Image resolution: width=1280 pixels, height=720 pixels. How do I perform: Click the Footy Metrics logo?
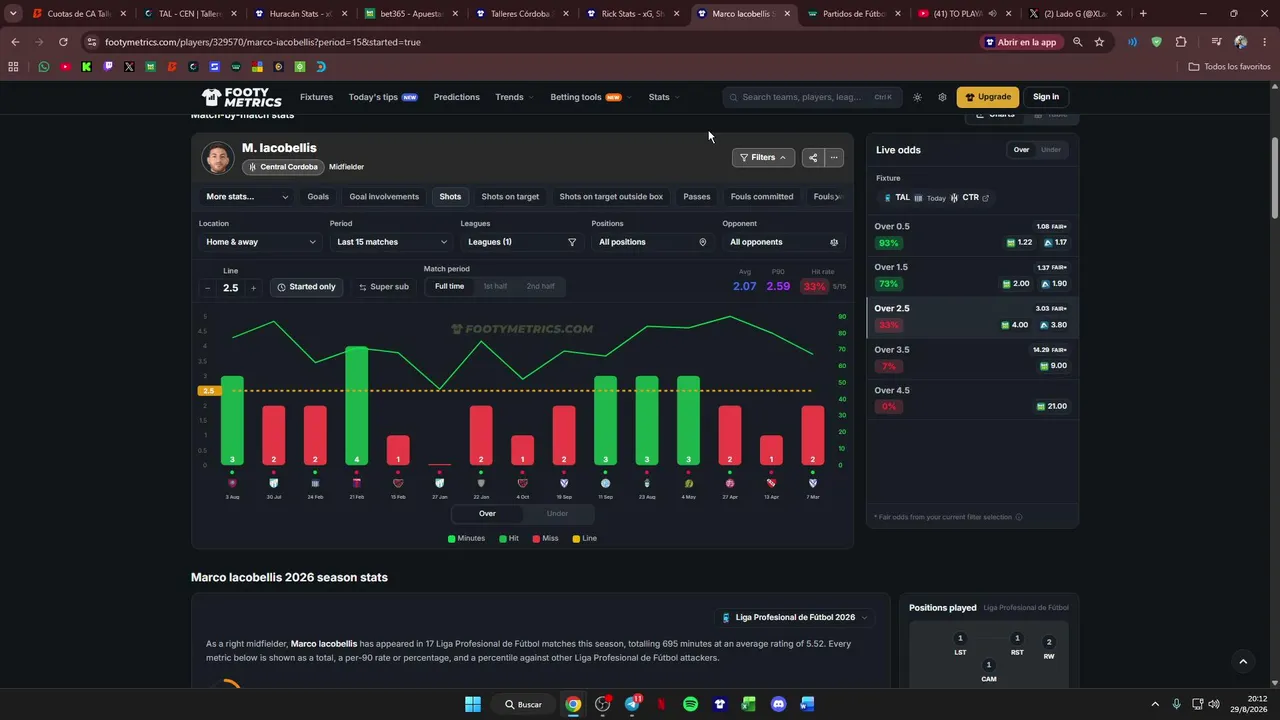241,97
